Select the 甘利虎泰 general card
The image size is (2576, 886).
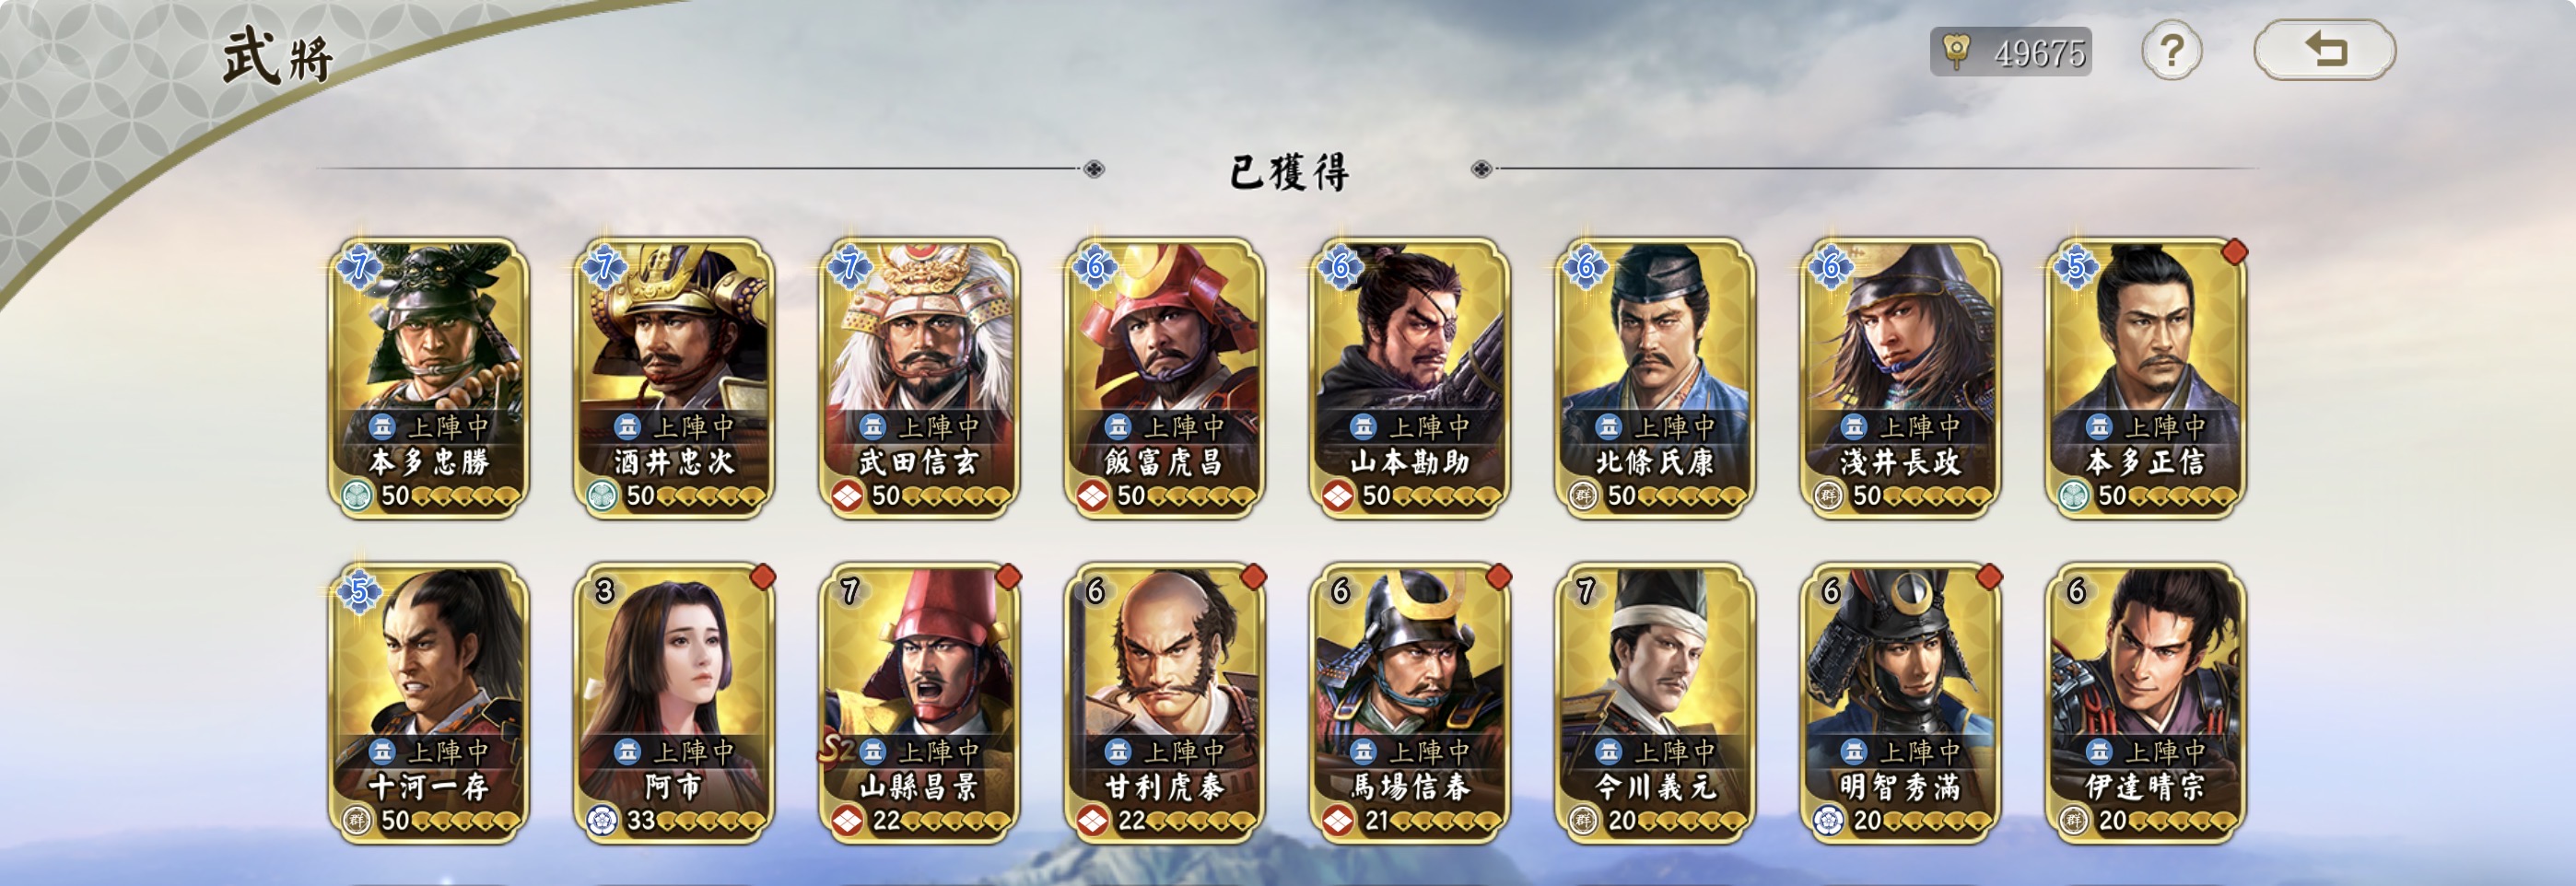1164,703
